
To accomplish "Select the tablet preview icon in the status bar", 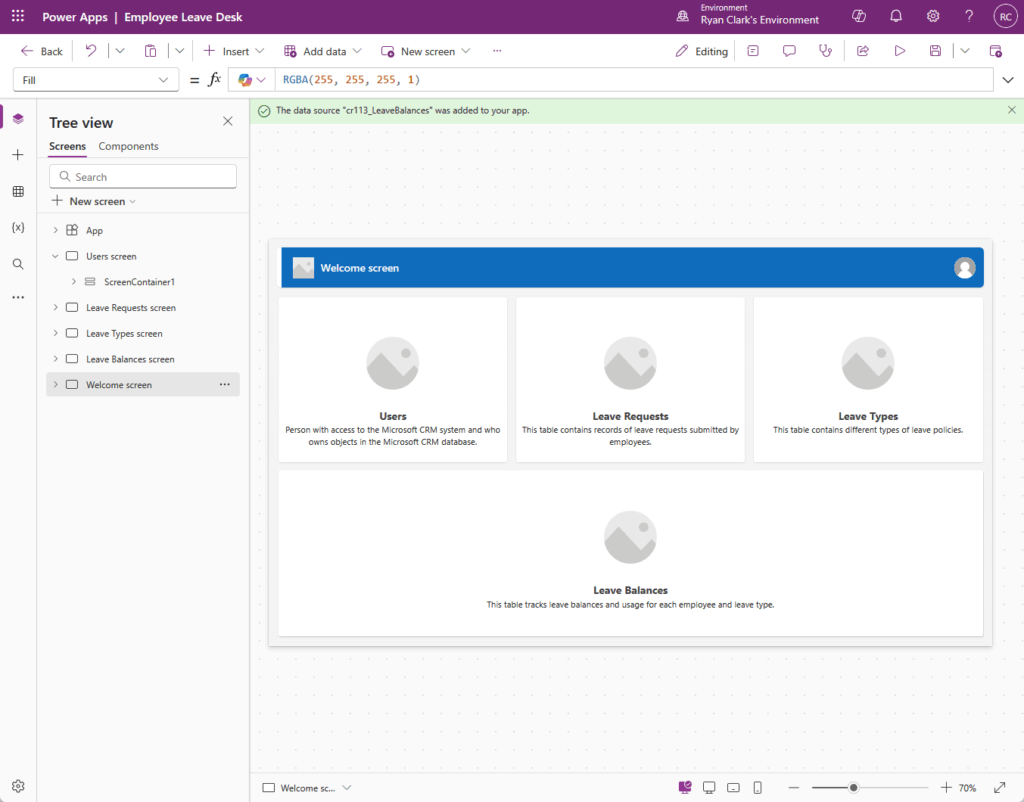I will [733, 788].
